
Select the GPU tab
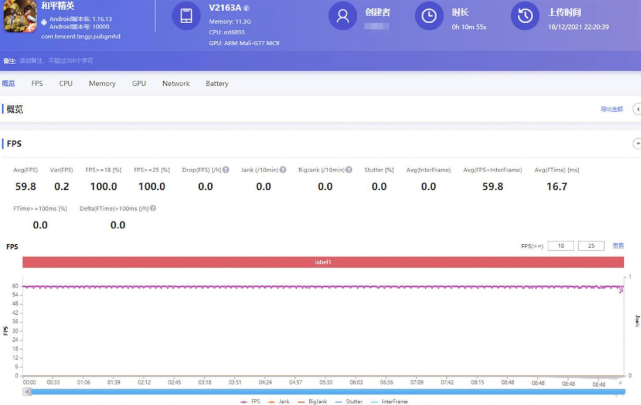pyautogui.click(x=139, y=84)
